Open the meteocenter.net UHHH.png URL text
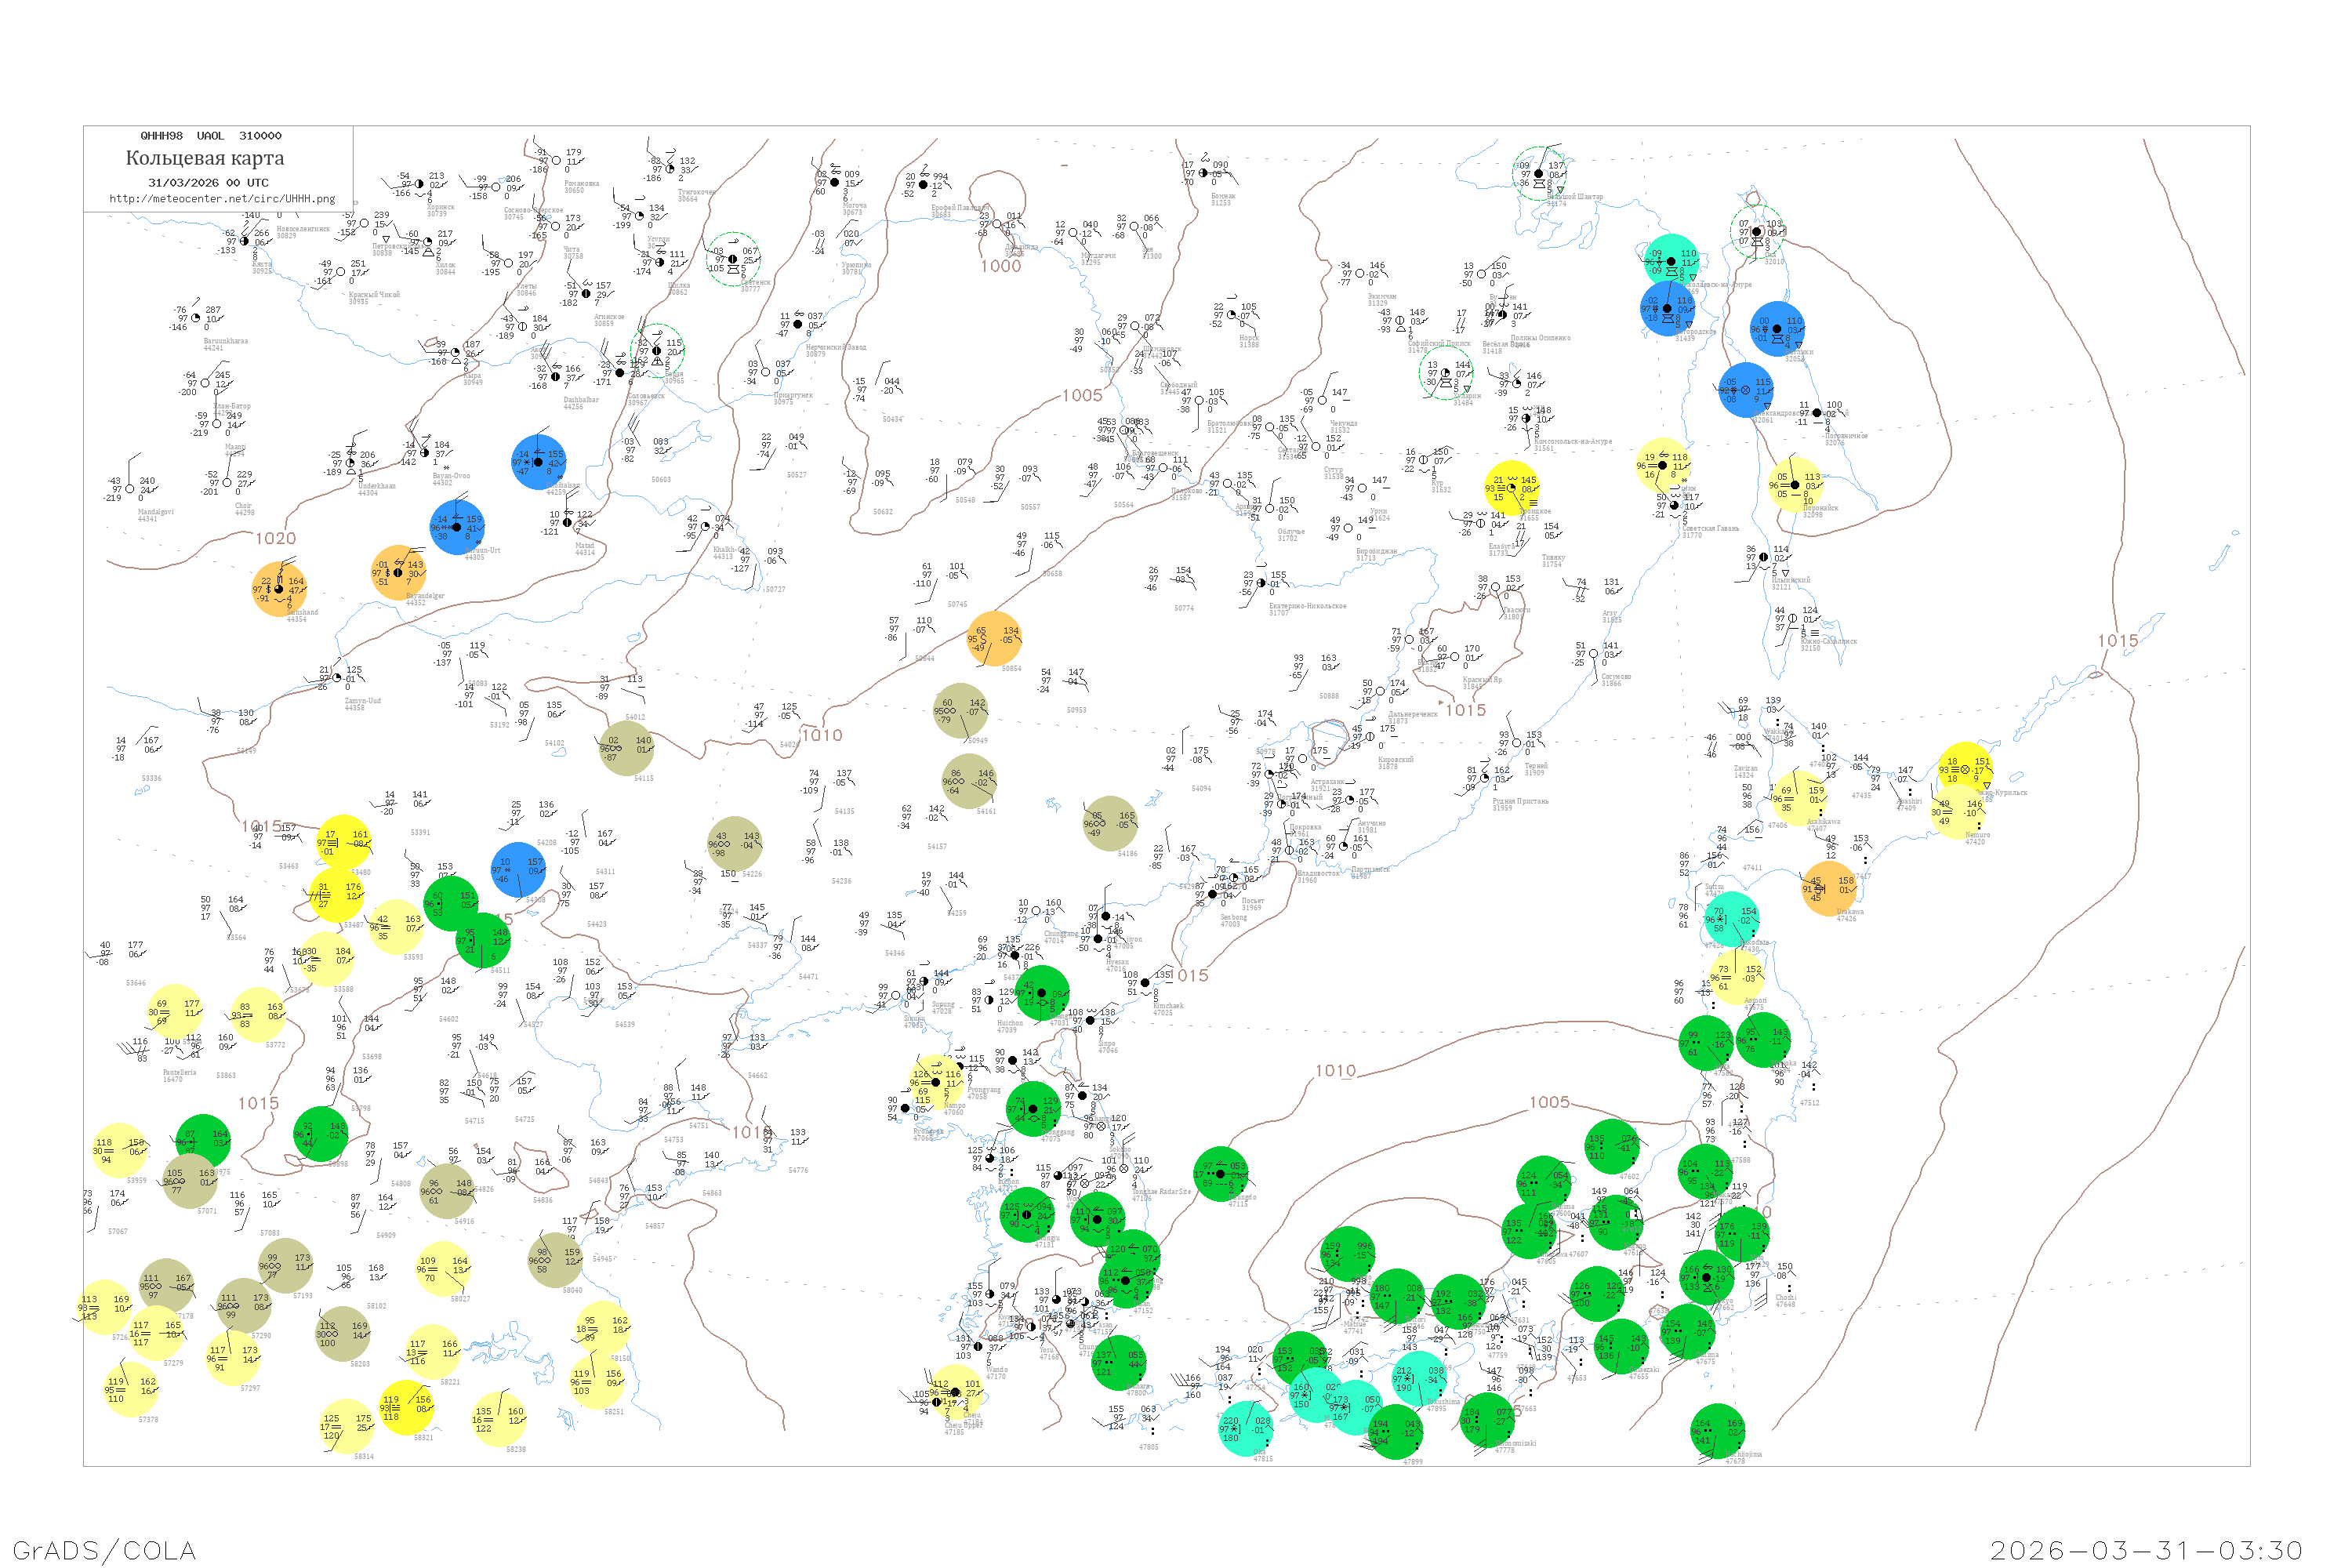Screen dimensions: 2352x1568 pos(222,199)
